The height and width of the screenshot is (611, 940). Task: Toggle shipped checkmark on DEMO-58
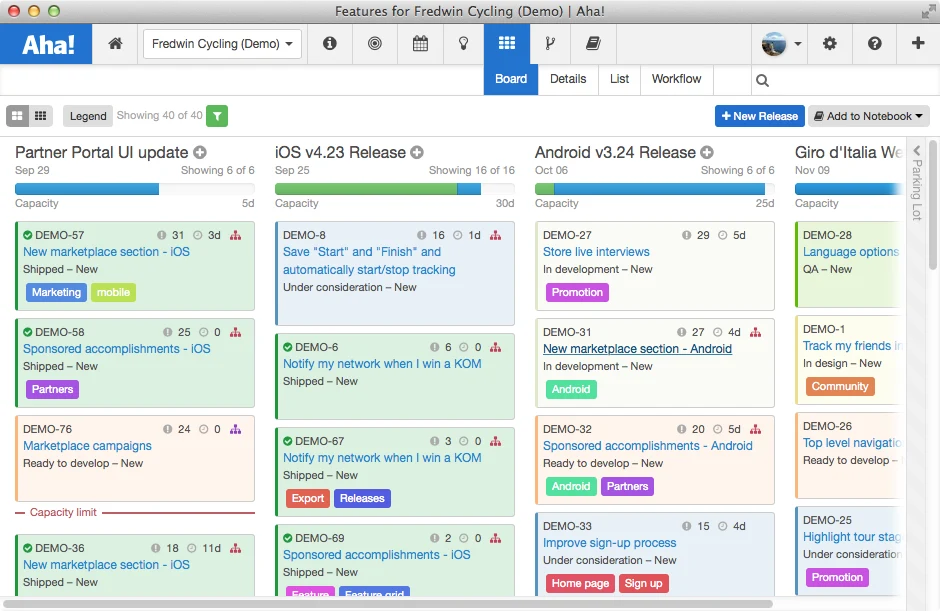[28, 332]
